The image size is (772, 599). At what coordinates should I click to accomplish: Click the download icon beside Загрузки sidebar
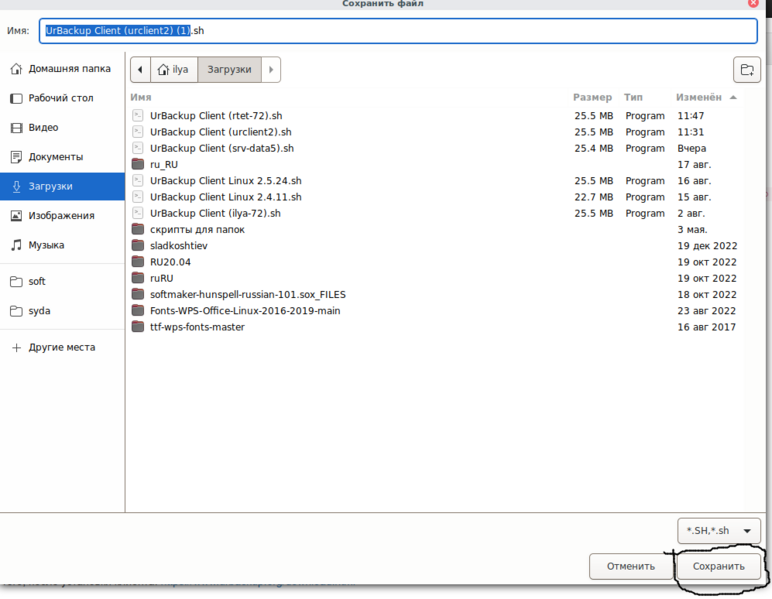tap(16, 186)
